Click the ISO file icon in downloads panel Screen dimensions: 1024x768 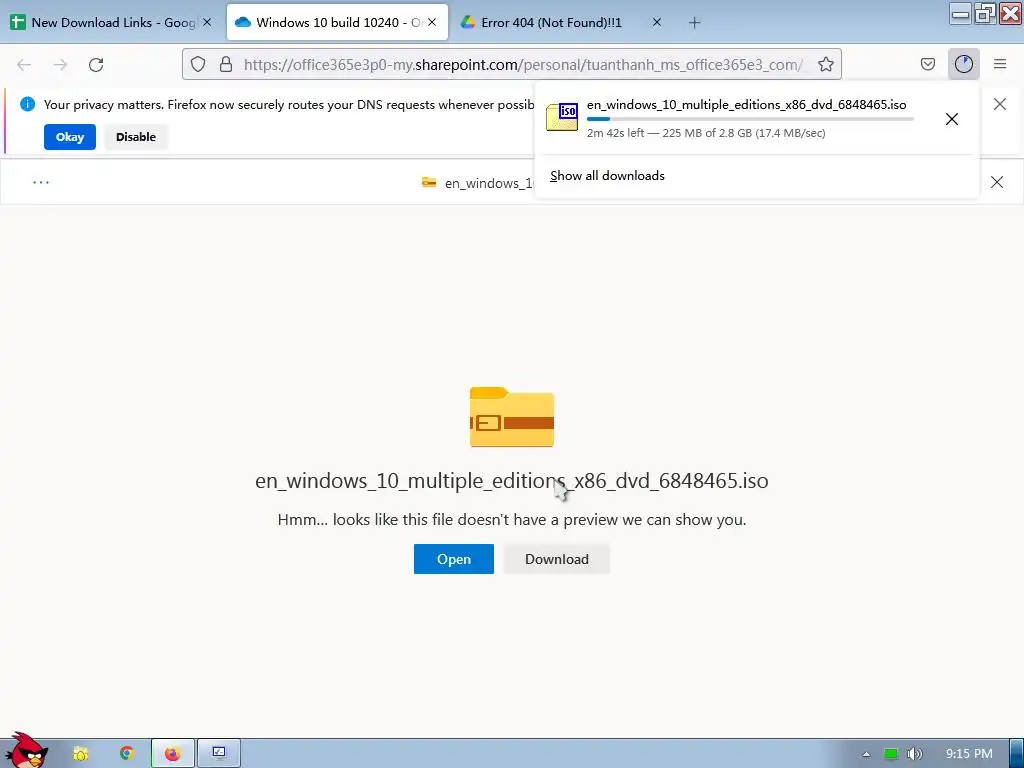[x=562, y=118]
